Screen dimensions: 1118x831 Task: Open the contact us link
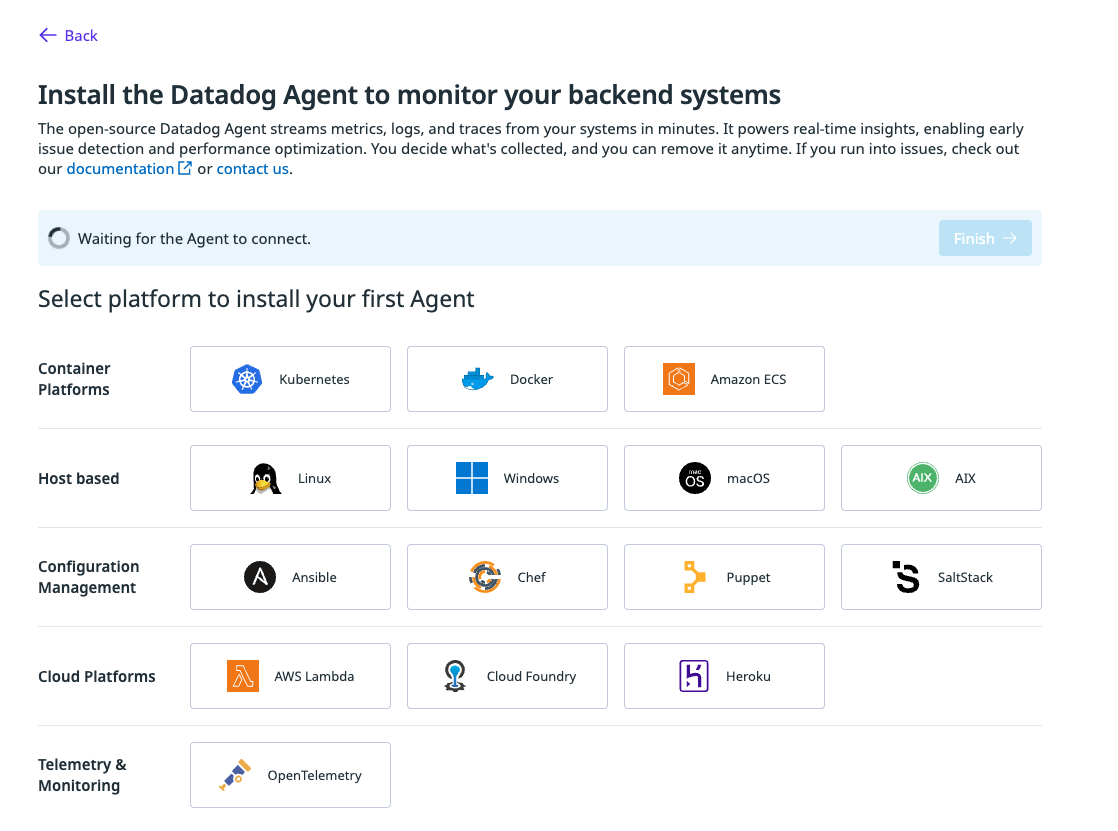click(252, 169)
